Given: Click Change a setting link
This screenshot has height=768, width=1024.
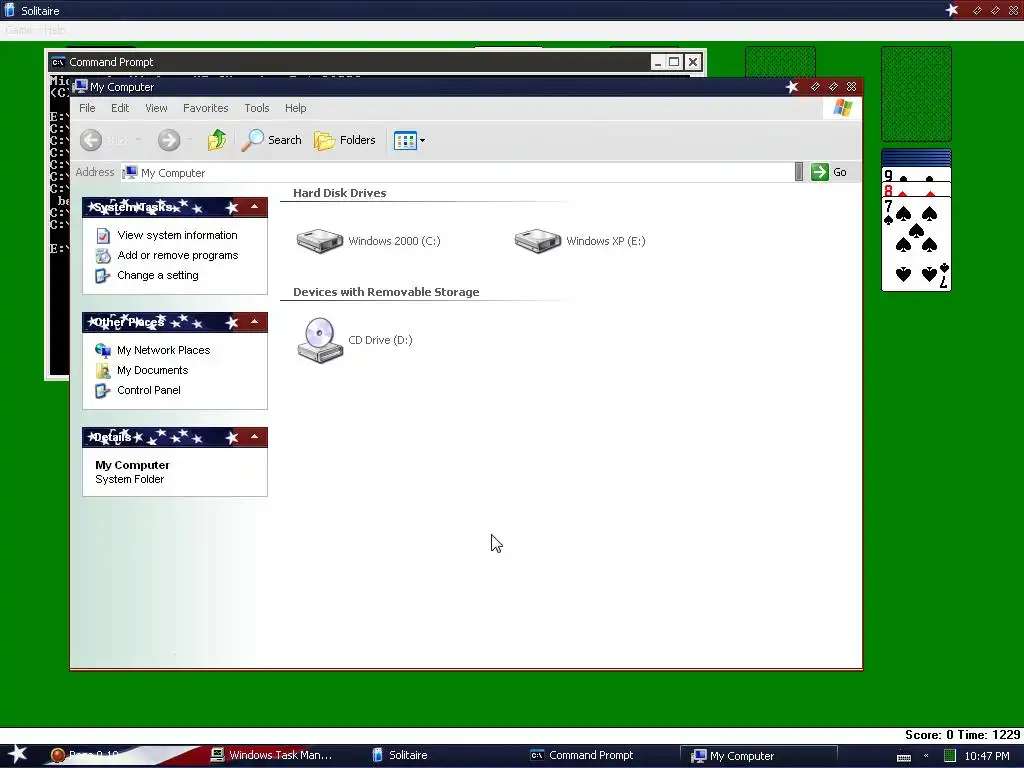Looking at the screenshot, I should pos(157,275).
